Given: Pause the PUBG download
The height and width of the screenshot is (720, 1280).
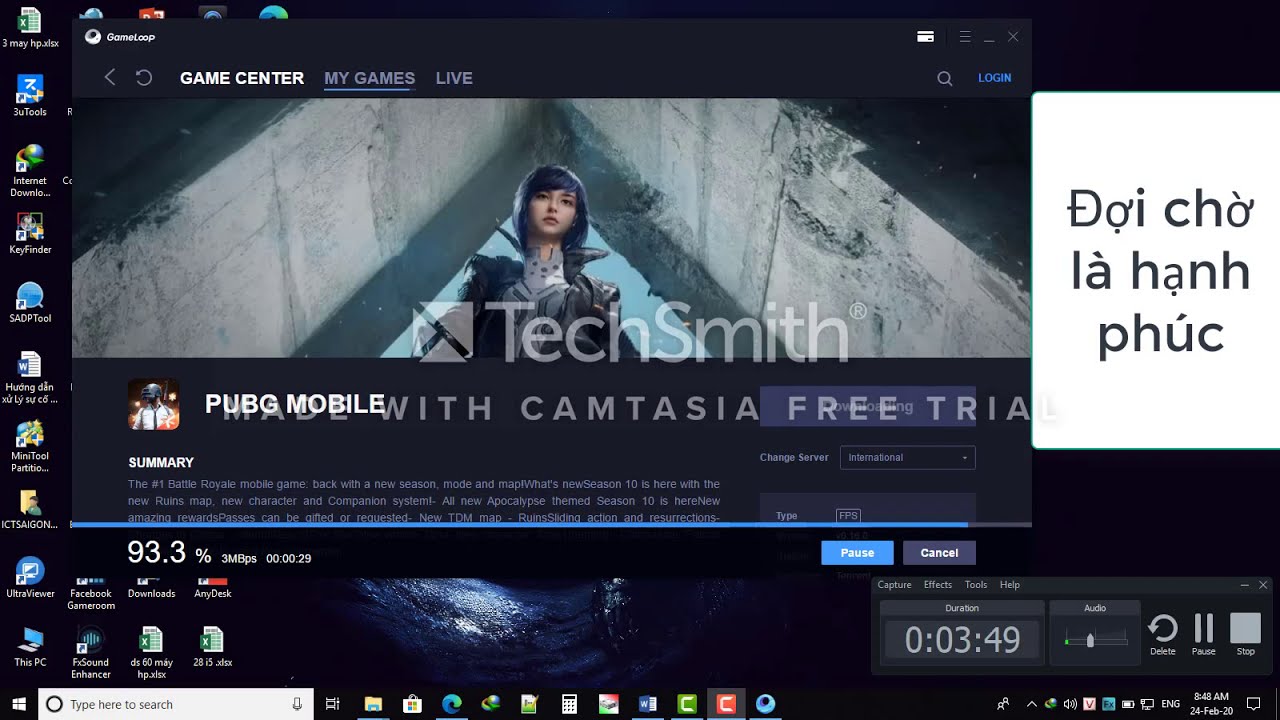Looking at the screenshot, I should point(857,553).
